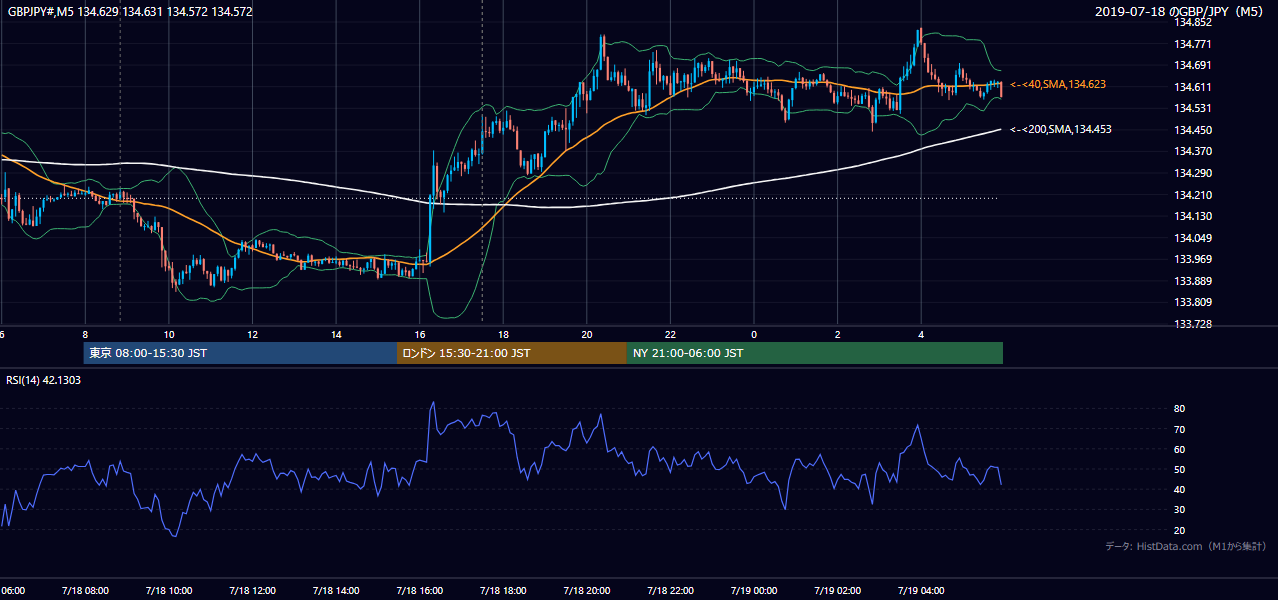Viewport: 1278px width, 600px height.
Task: Select the NY 21:00-06:00 JST session bar
Action: coord(815,353)
